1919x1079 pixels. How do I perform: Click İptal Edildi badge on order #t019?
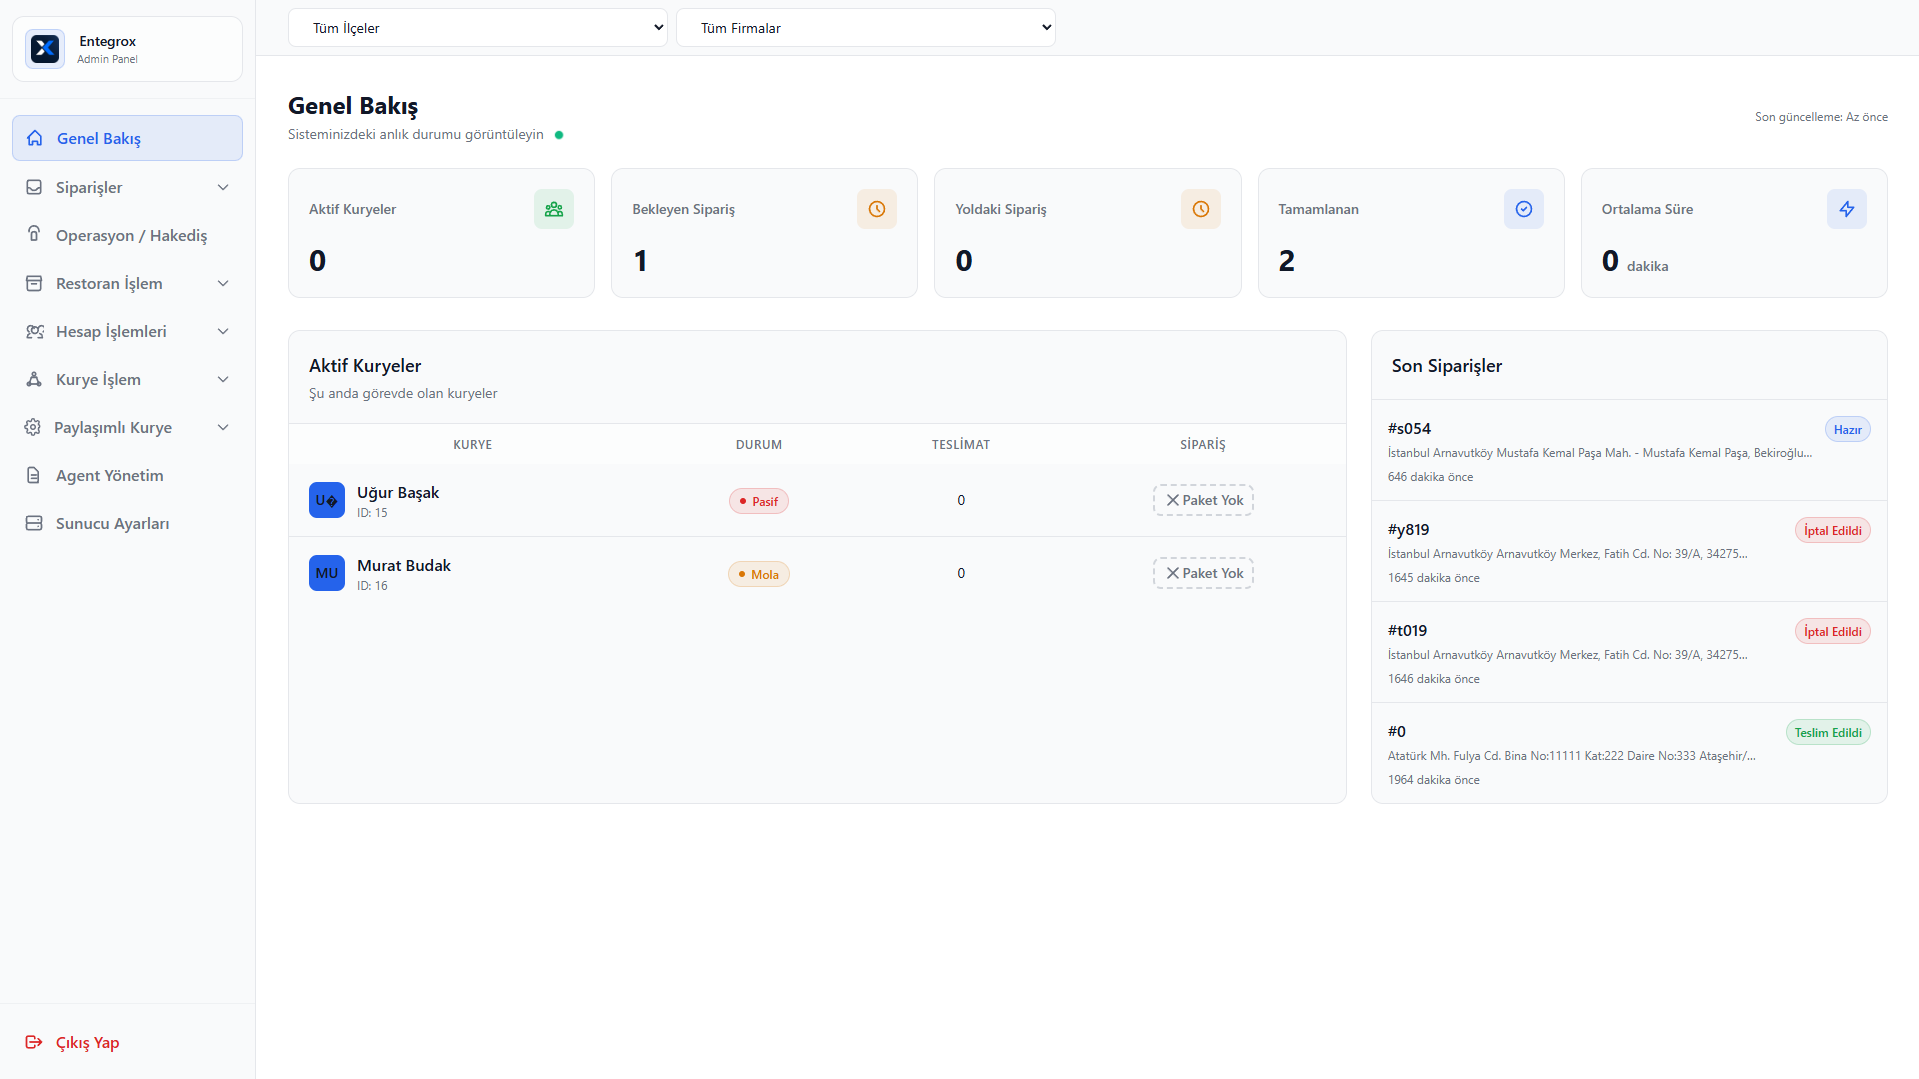1832,631
